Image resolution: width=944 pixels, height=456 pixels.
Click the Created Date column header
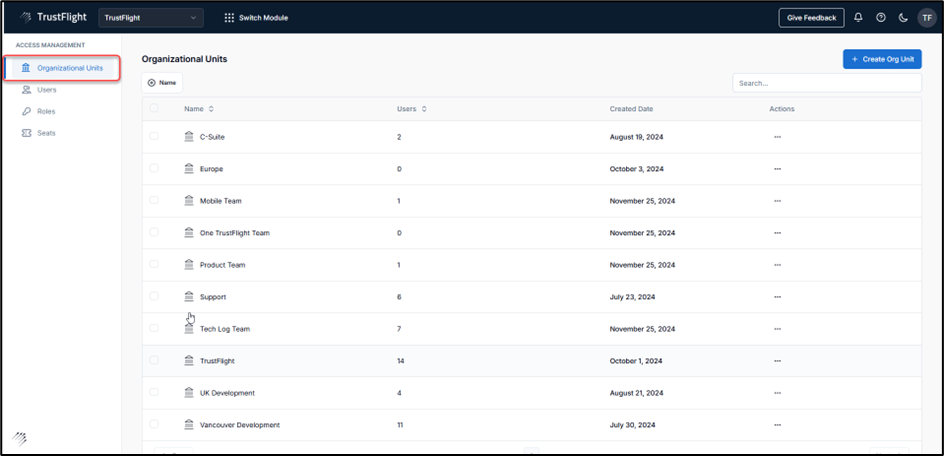[x=631, y=109]
